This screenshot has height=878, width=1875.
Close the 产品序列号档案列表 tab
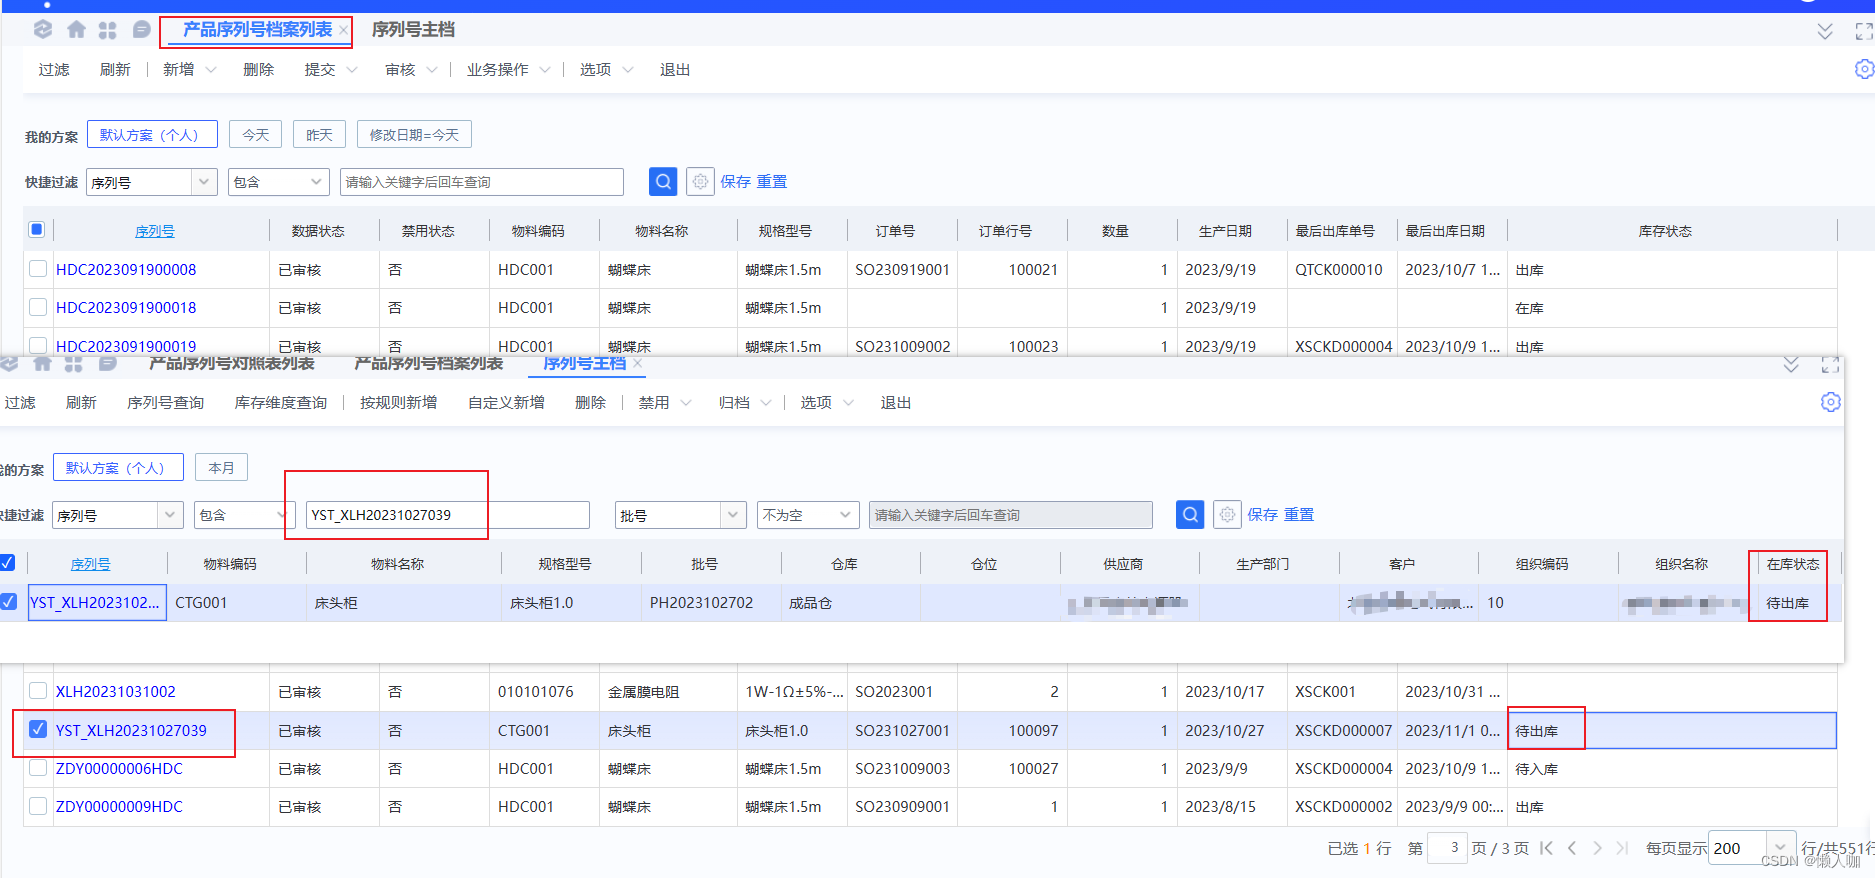click(x=344, y=30)
